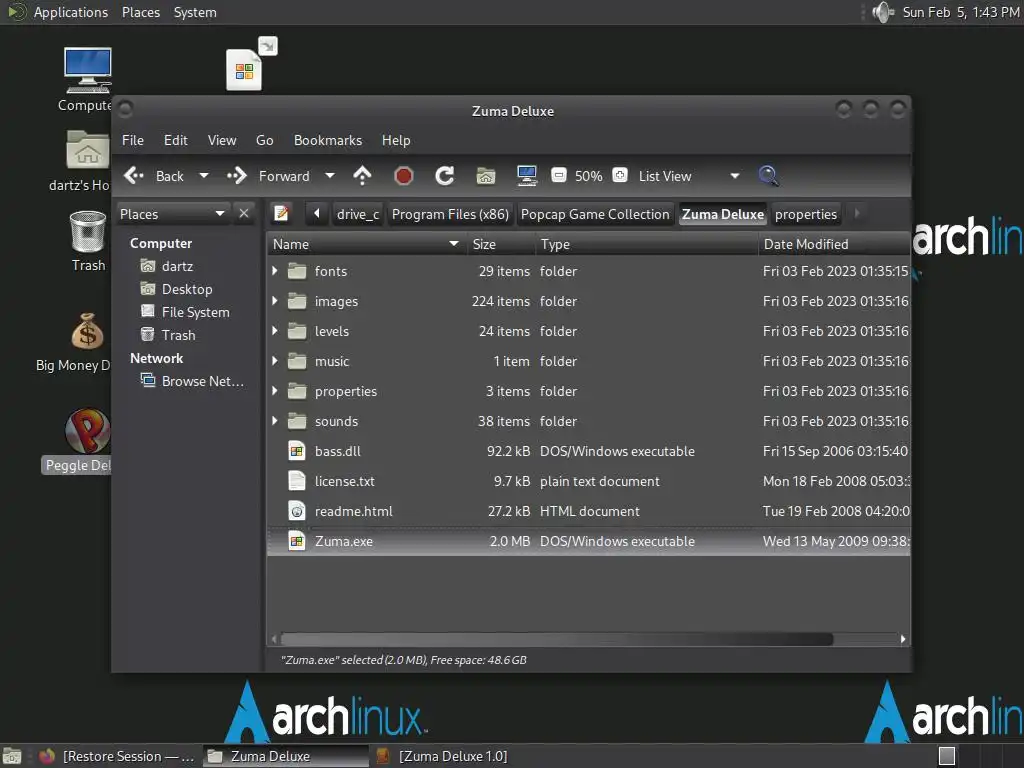1024x768 pixels.
Task: Open File System in the sidebar
Action: [195, 312]
